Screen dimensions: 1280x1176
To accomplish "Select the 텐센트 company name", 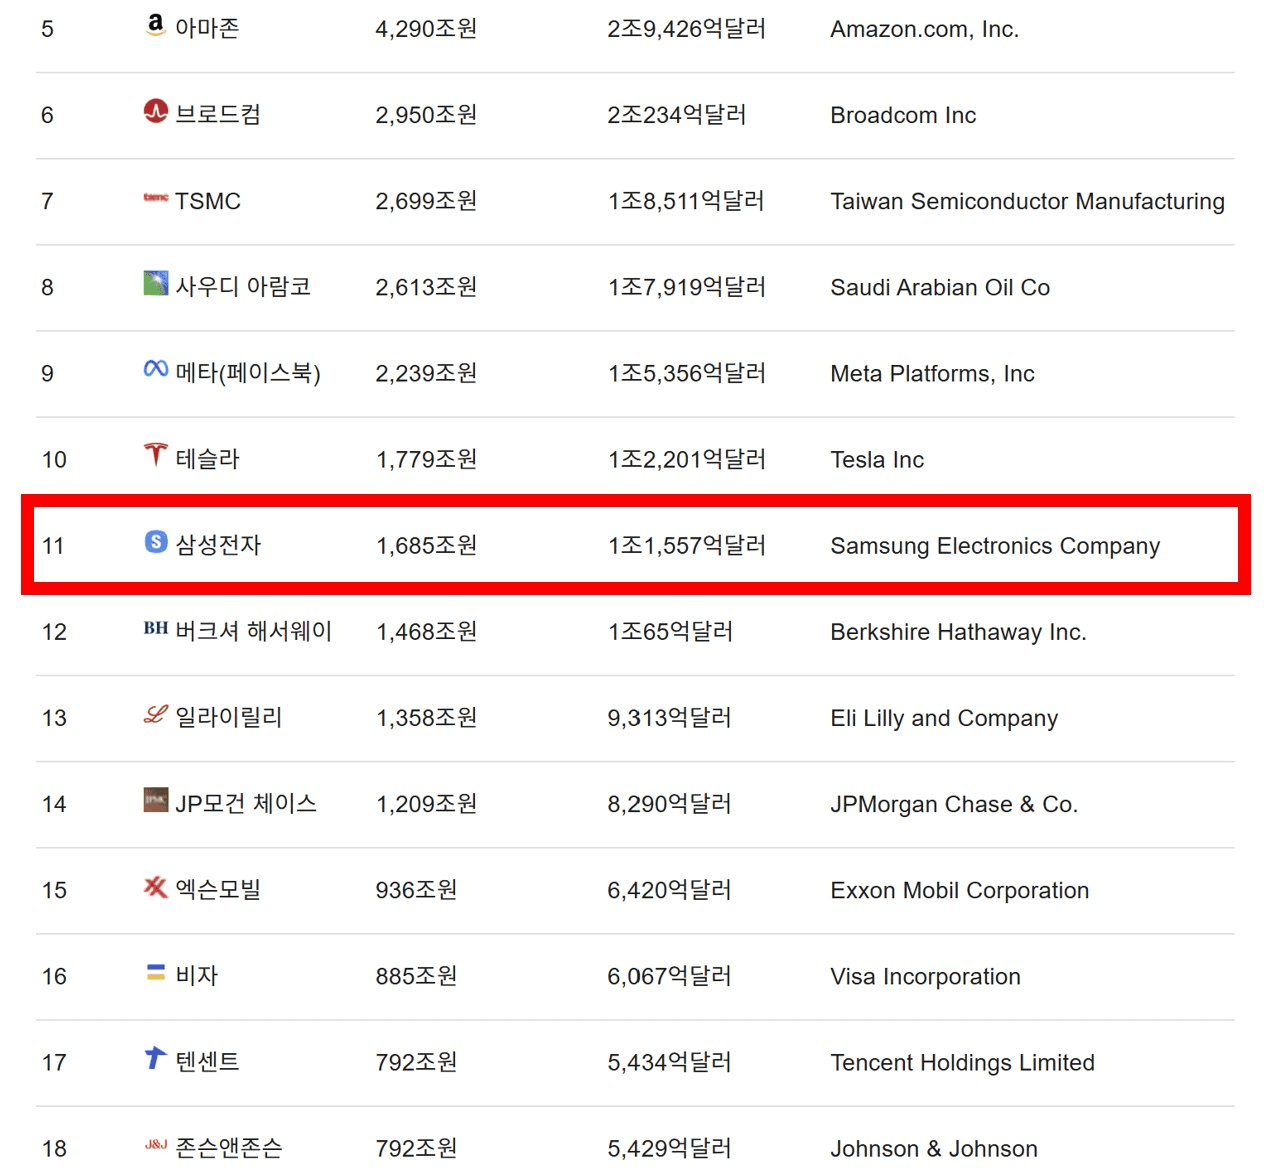I will click(x=207, y=1061).
